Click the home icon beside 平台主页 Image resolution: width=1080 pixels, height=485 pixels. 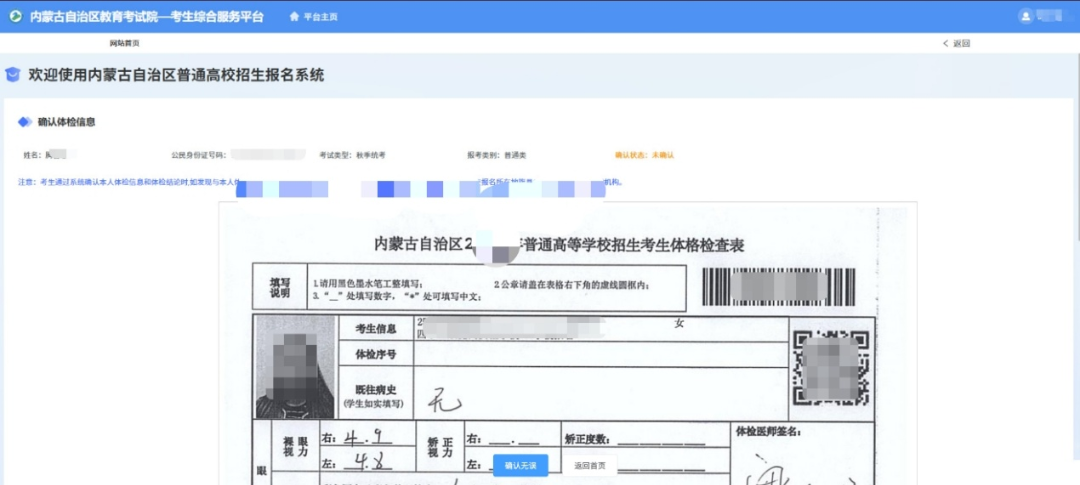pyautogui.click(x=294, y=17)
